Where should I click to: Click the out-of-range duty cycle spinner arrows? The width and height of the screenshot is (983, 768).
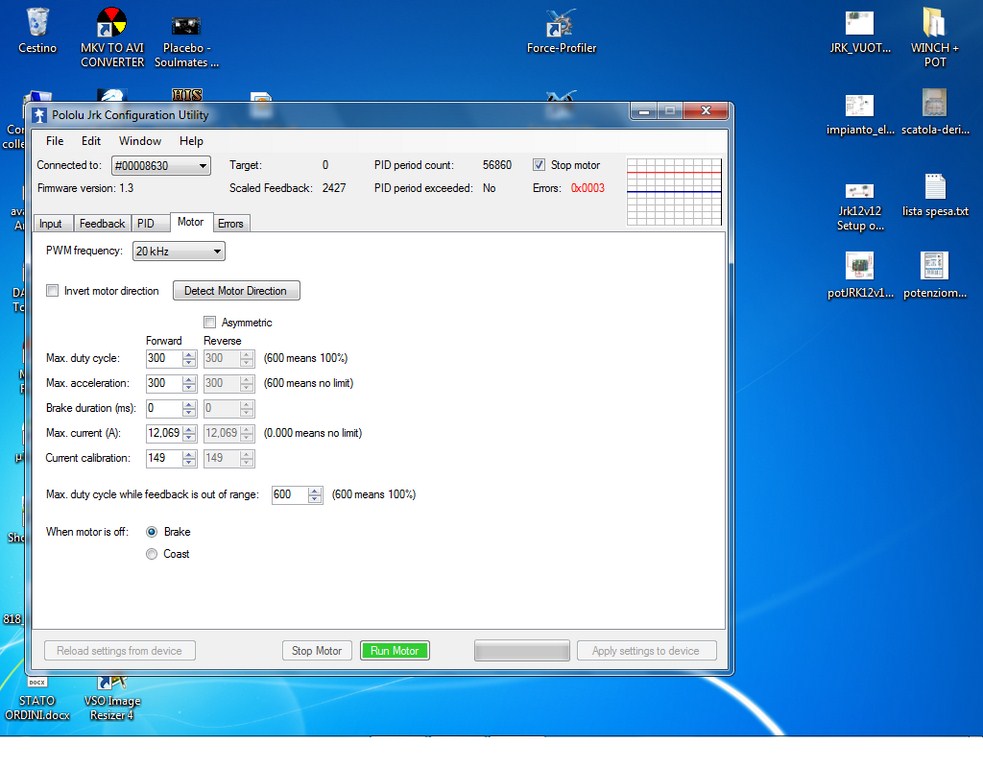pyautogui.click(x=315, y=495)
